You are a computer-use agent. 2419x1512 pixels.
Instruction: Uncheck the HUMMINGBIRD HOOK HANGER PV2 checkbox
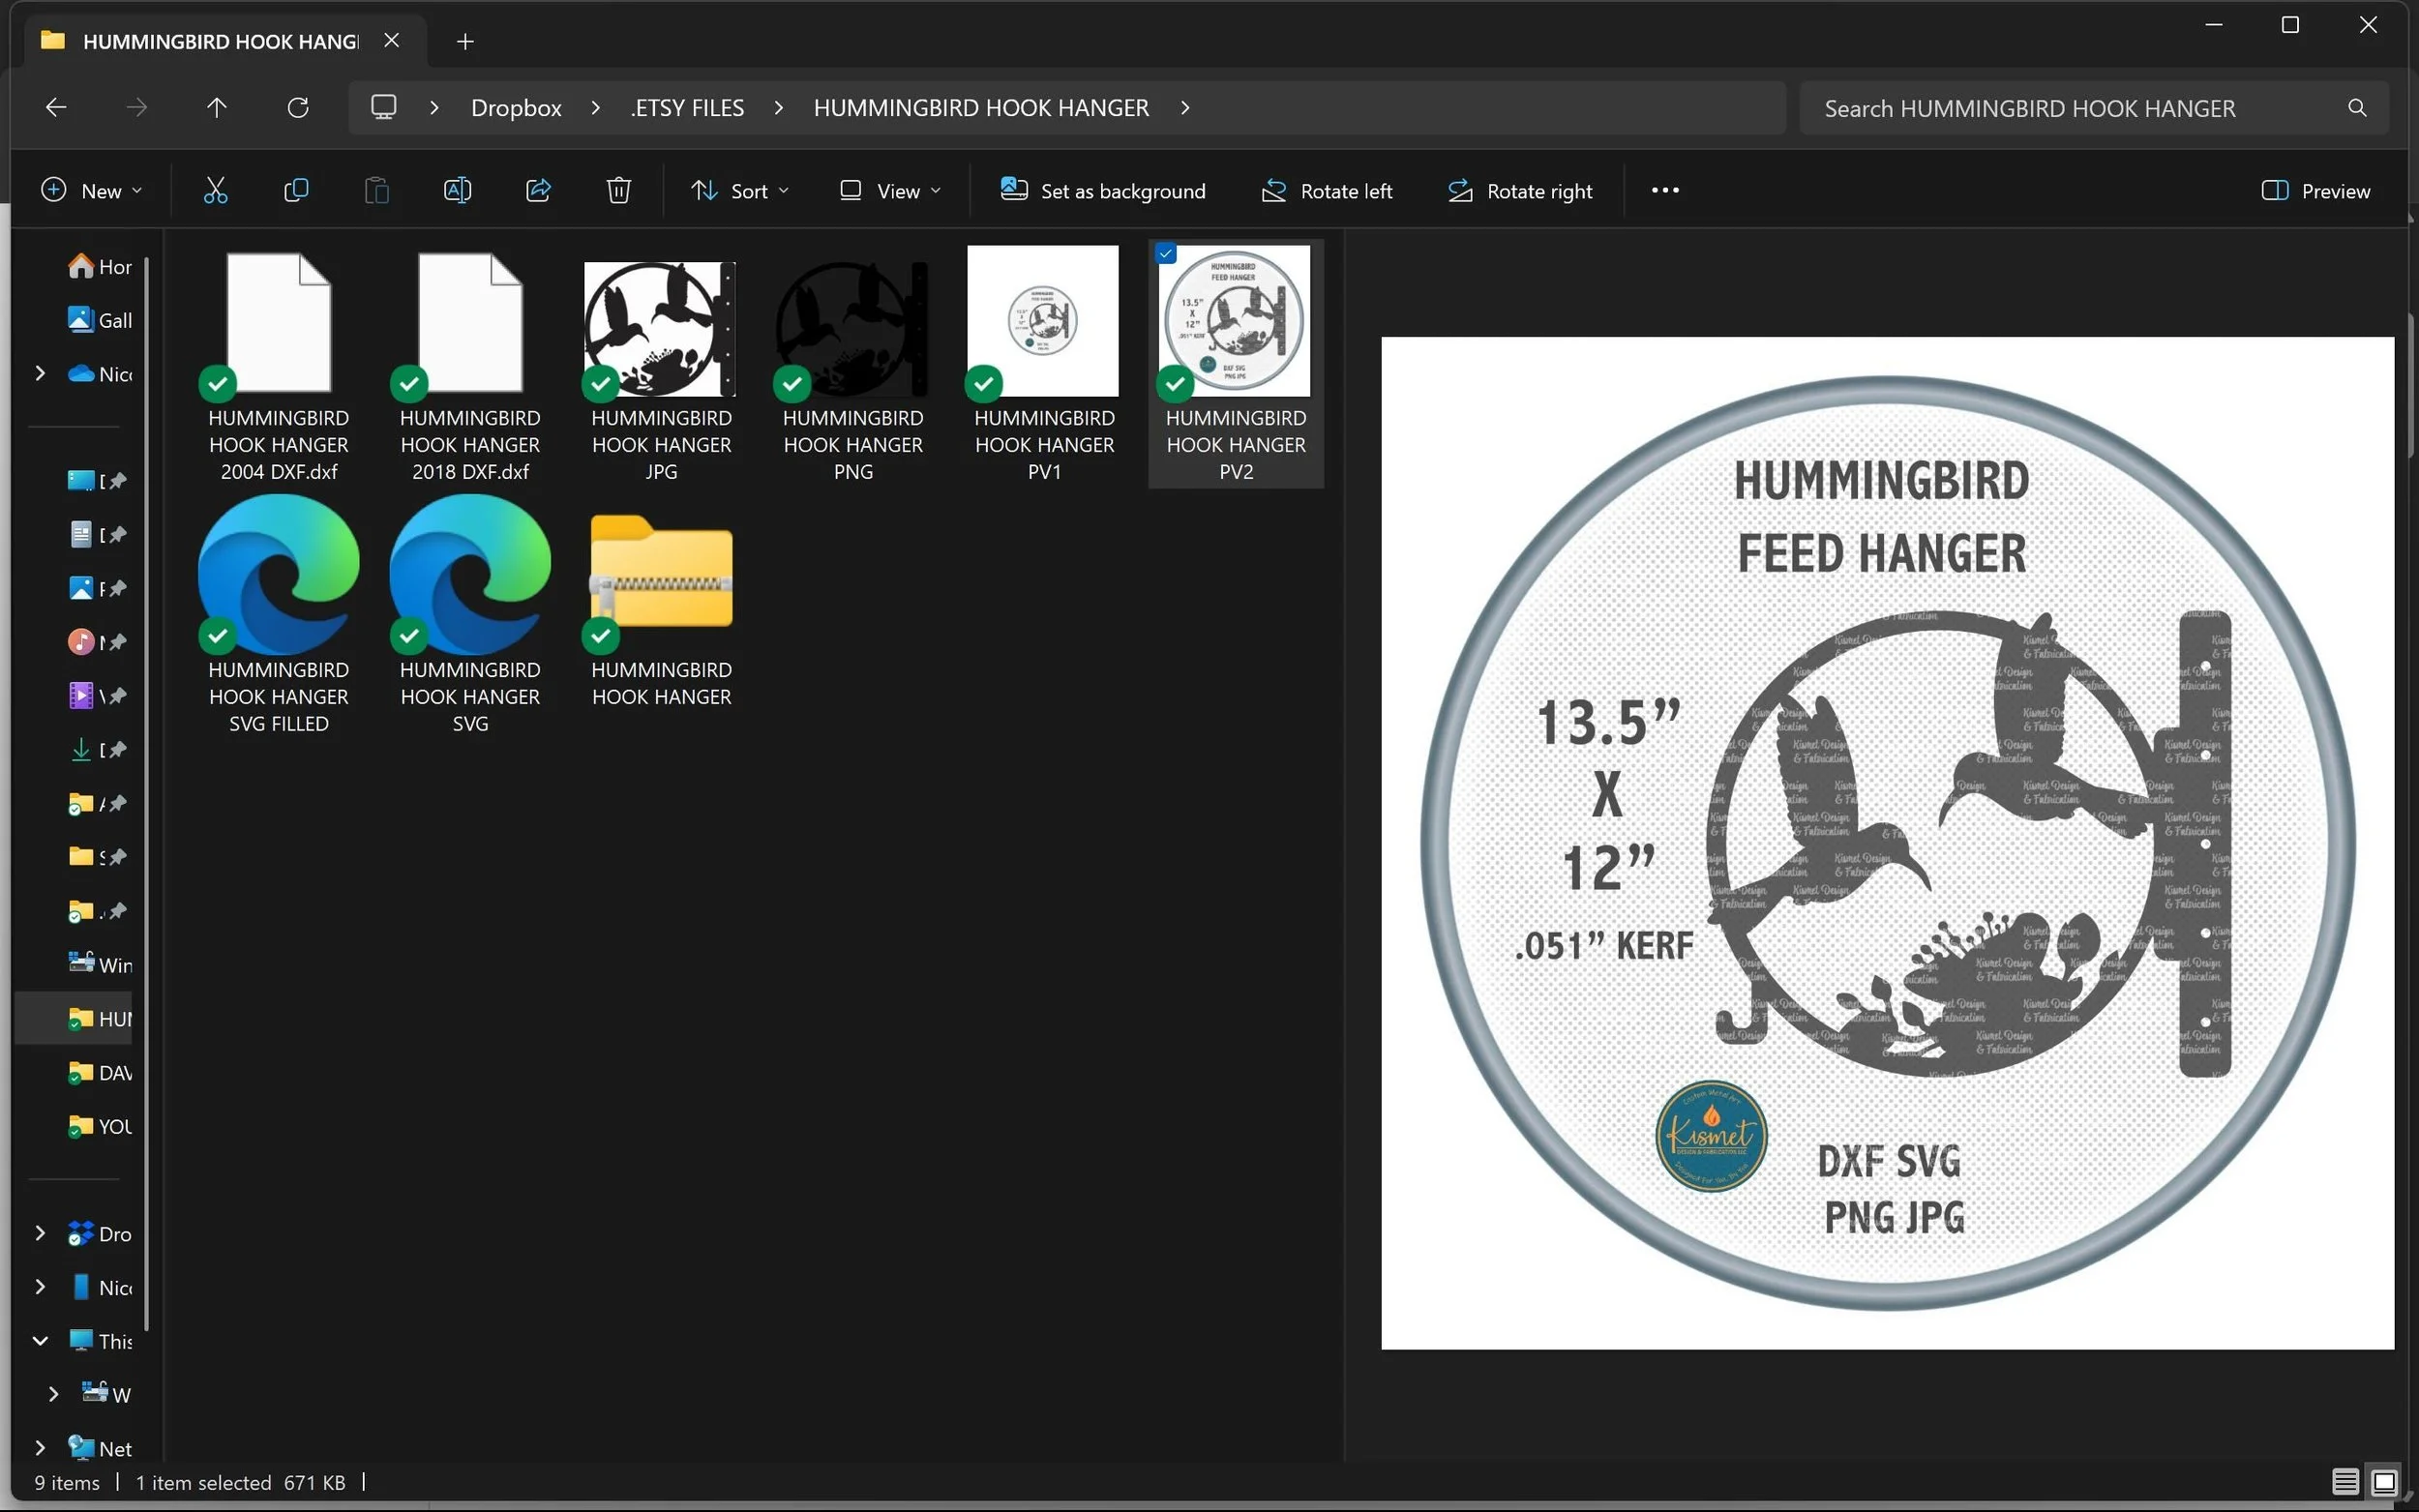[x=1166, y=254]
